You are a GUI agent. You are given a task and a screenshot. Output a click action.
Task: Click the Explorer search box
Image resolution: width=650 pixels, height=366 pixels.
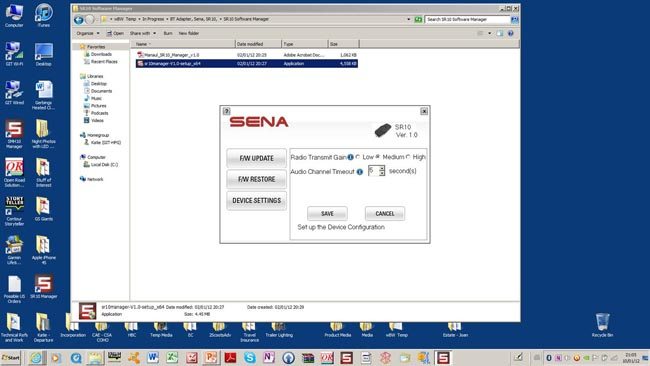(x=468, y=19)
